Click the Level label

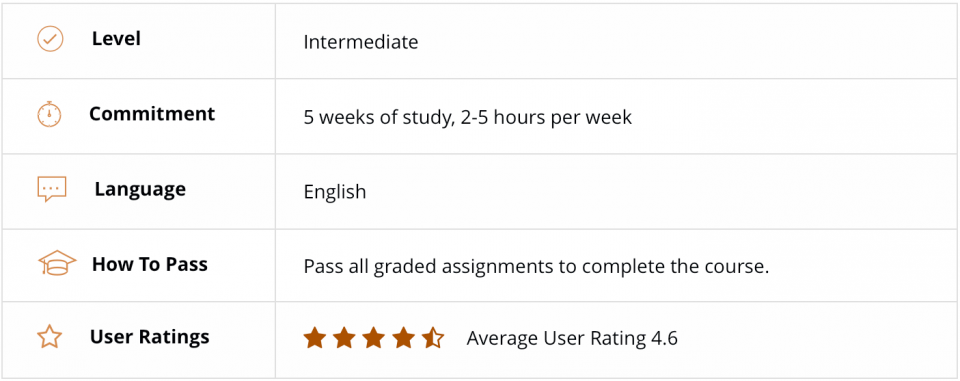116,39
